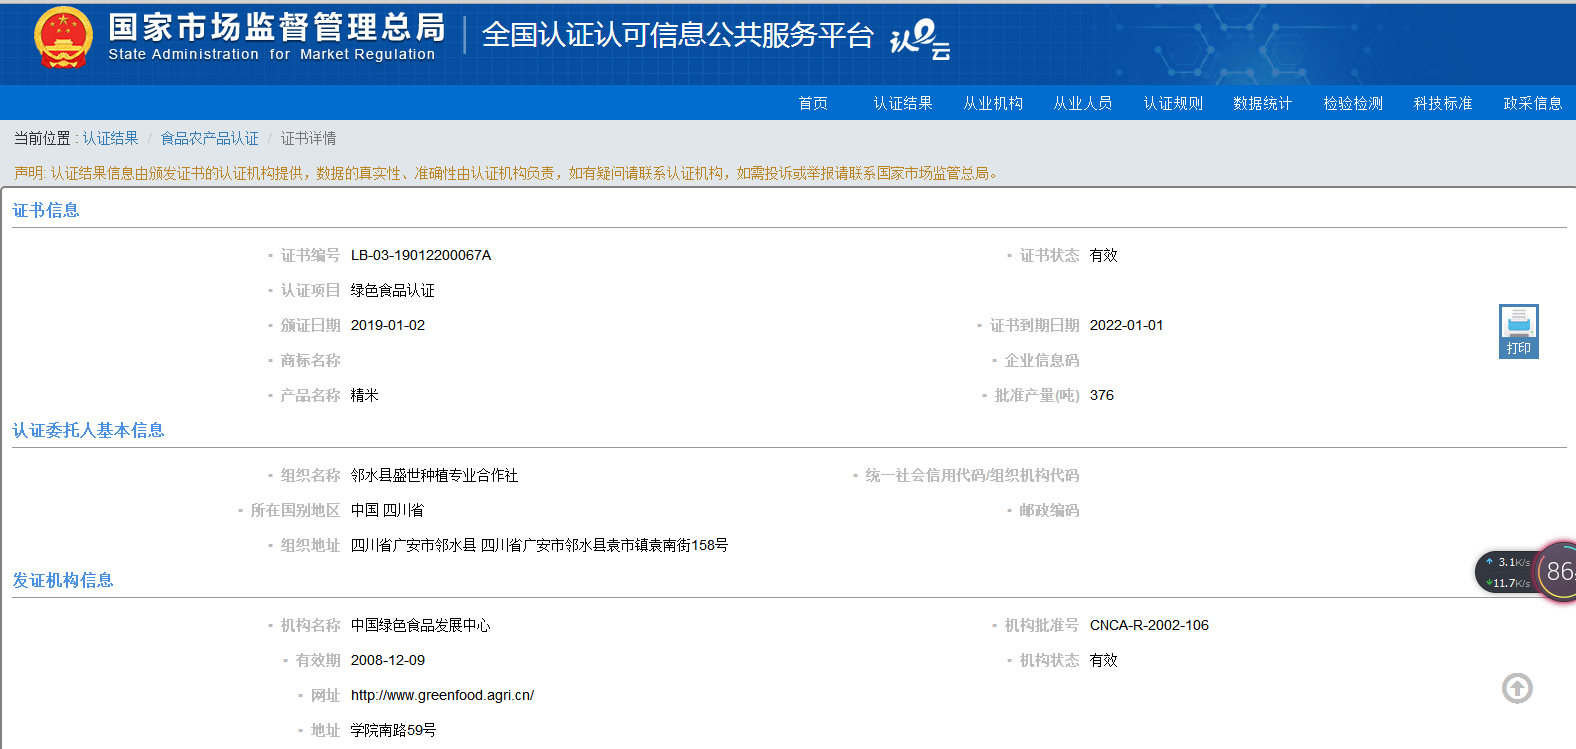The image size is (1576, 749).
Task: Go to 认证规则 menu item
Action: click(1173, 103)
